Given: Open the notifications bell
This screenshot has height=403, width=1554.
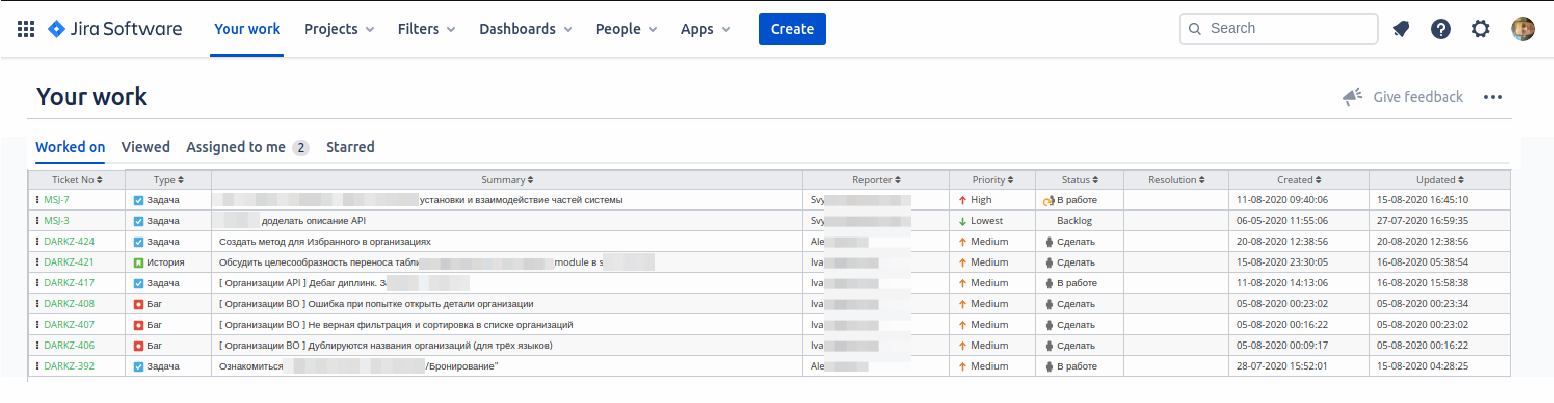Looking at the screenshot, I should pyautogui.click(x=1401, y=29).
